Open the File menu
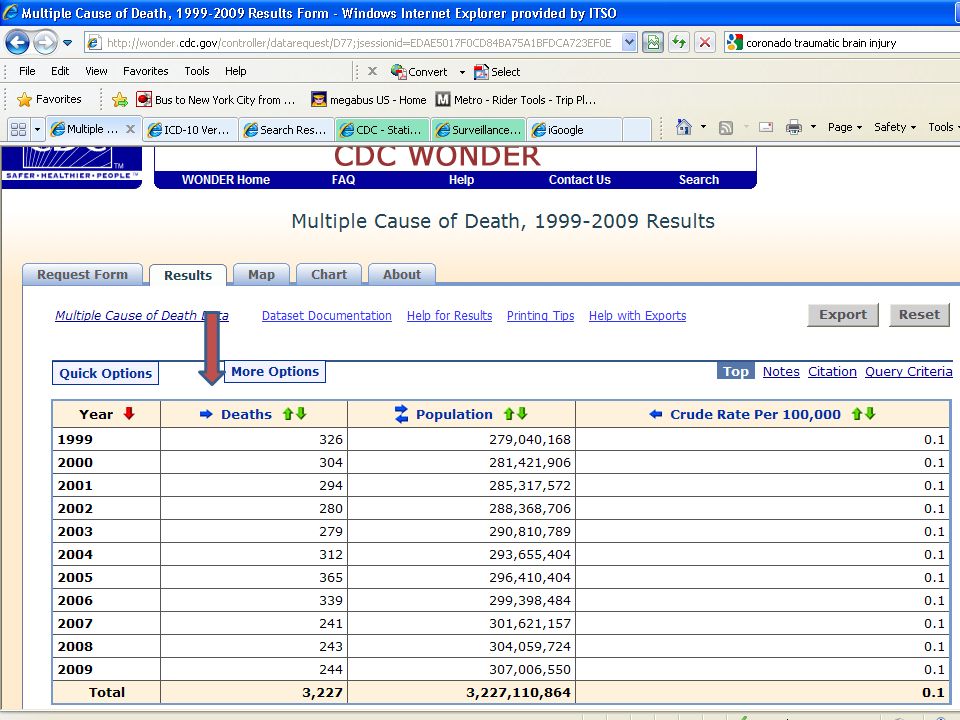This screenshot has width=960, height=720. [27, 71]
